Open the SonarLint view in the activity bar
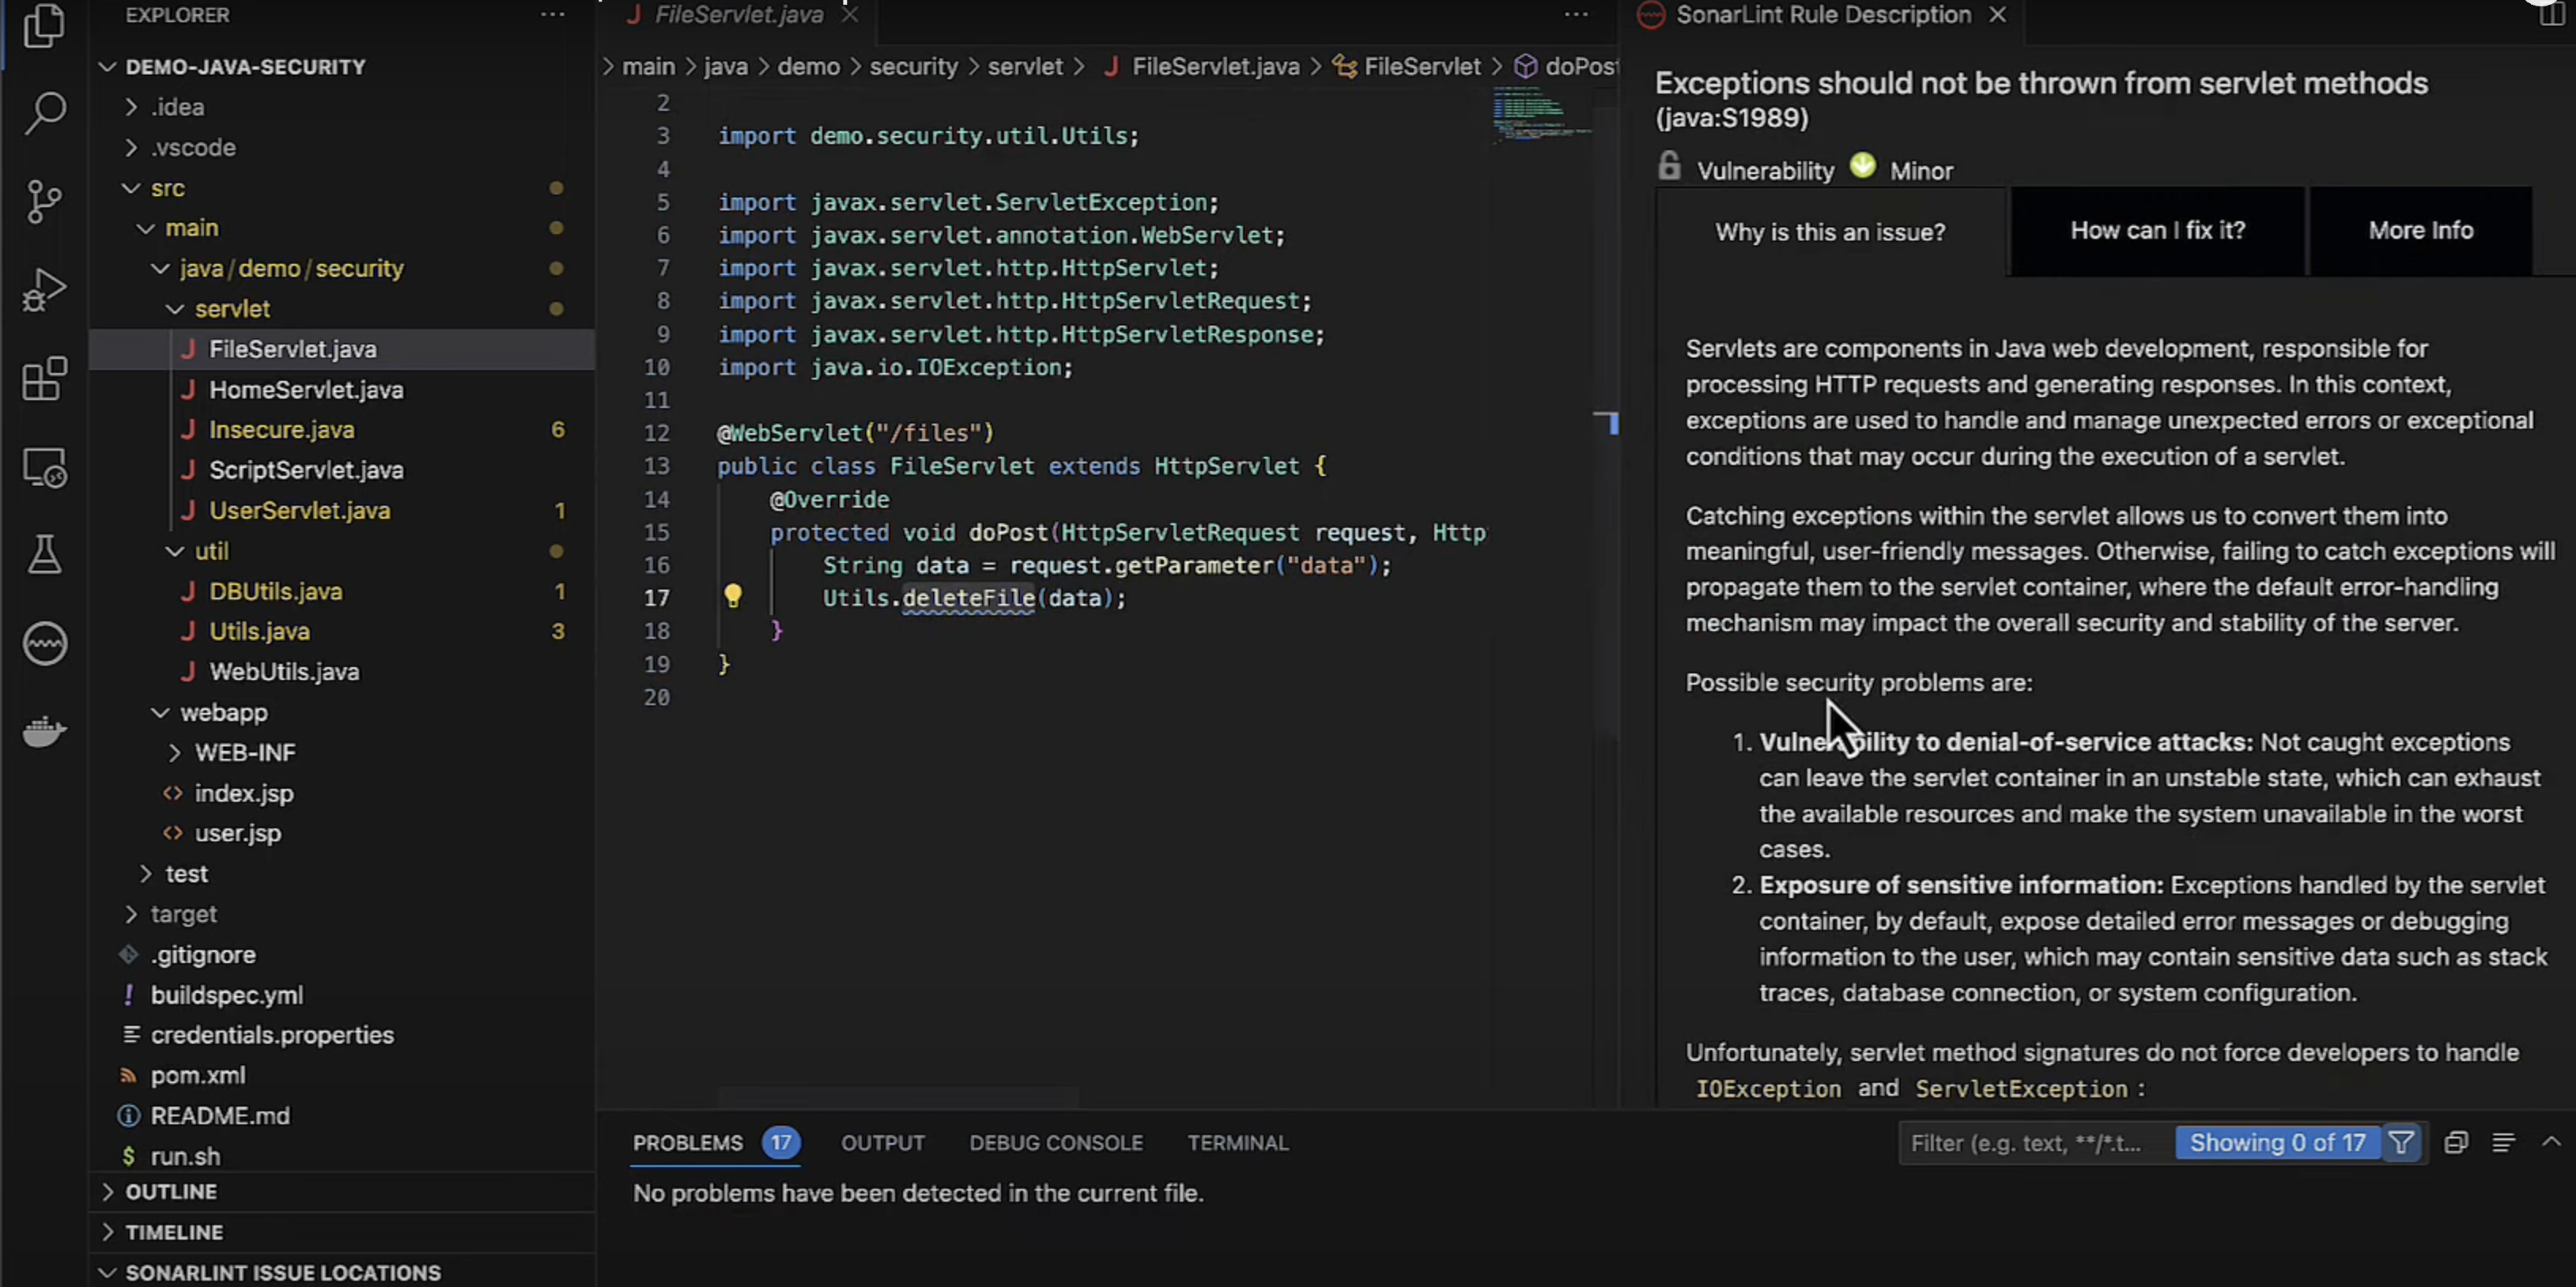This screenshot has width=2576, height=1287. tap(45, 644)
